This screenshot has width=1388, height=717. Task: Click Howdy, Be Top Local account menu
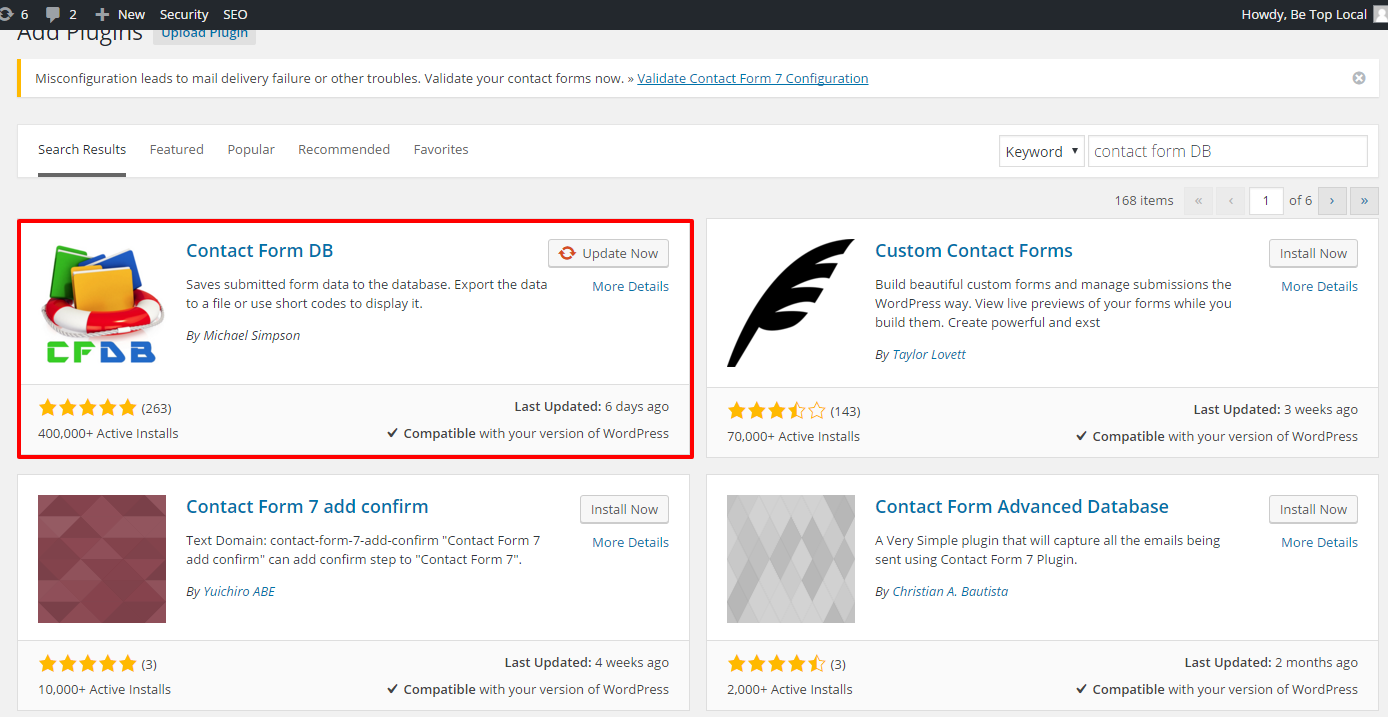click(x=1304, y=14)
